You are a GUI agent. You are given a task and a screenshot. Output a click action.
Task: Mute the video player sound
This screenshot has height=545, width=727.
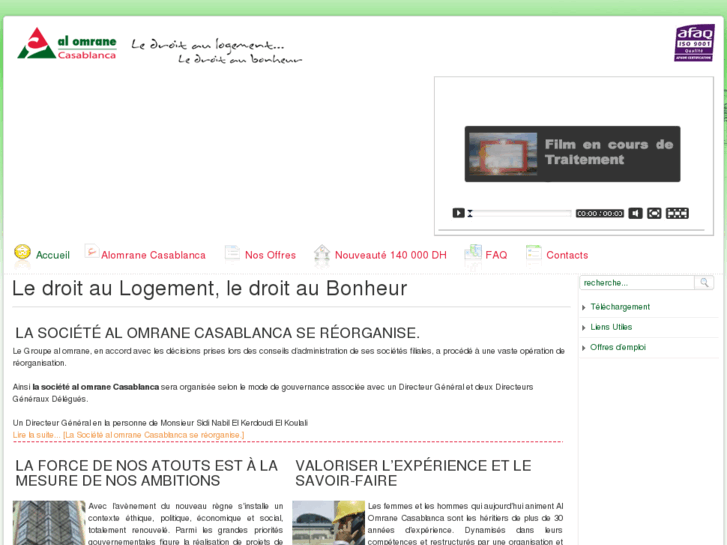[635, 213]
